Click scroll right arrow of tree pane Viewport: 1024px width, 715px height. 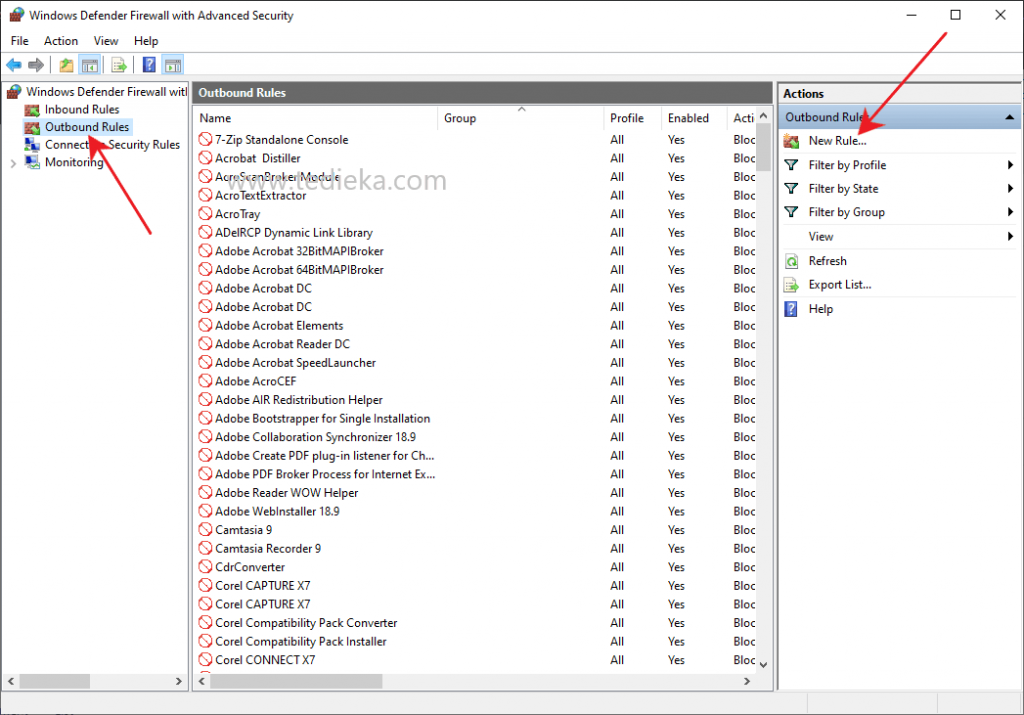point(178,681)
